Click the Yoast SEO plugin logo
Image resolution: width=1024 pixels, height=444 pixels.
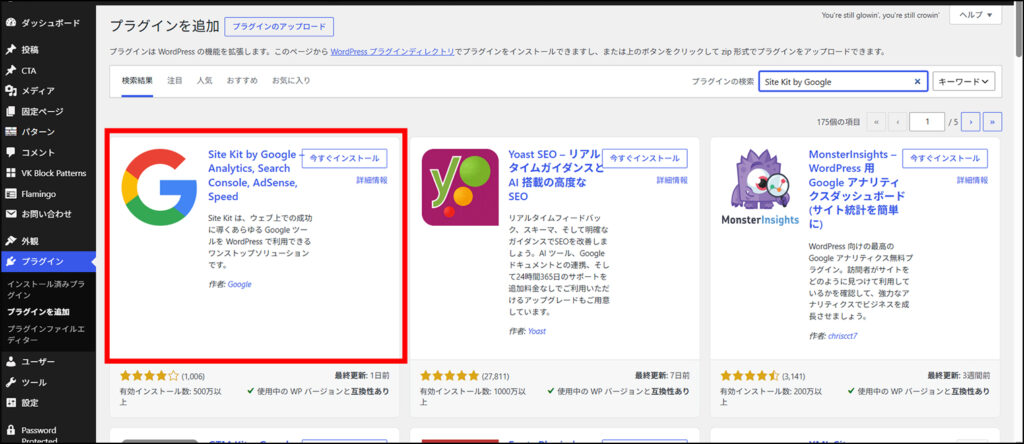click(460, 187)
